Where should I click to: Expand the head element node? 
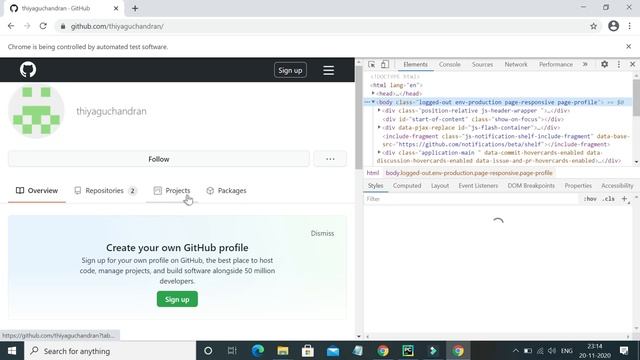(x=373, y=93)
